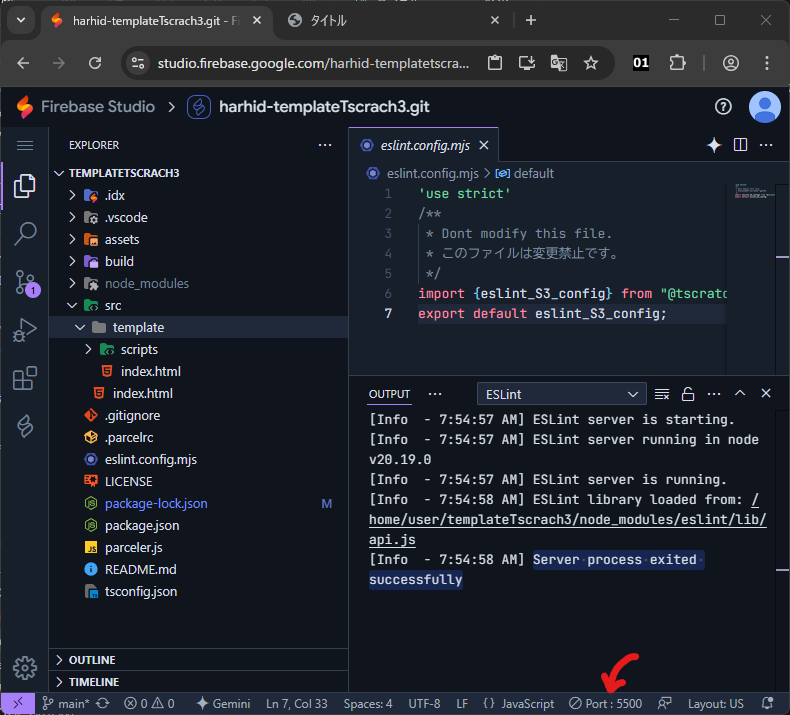Select the ESLint output channel dropdown
Screen dimensions: 790x715
click(561, 394)
